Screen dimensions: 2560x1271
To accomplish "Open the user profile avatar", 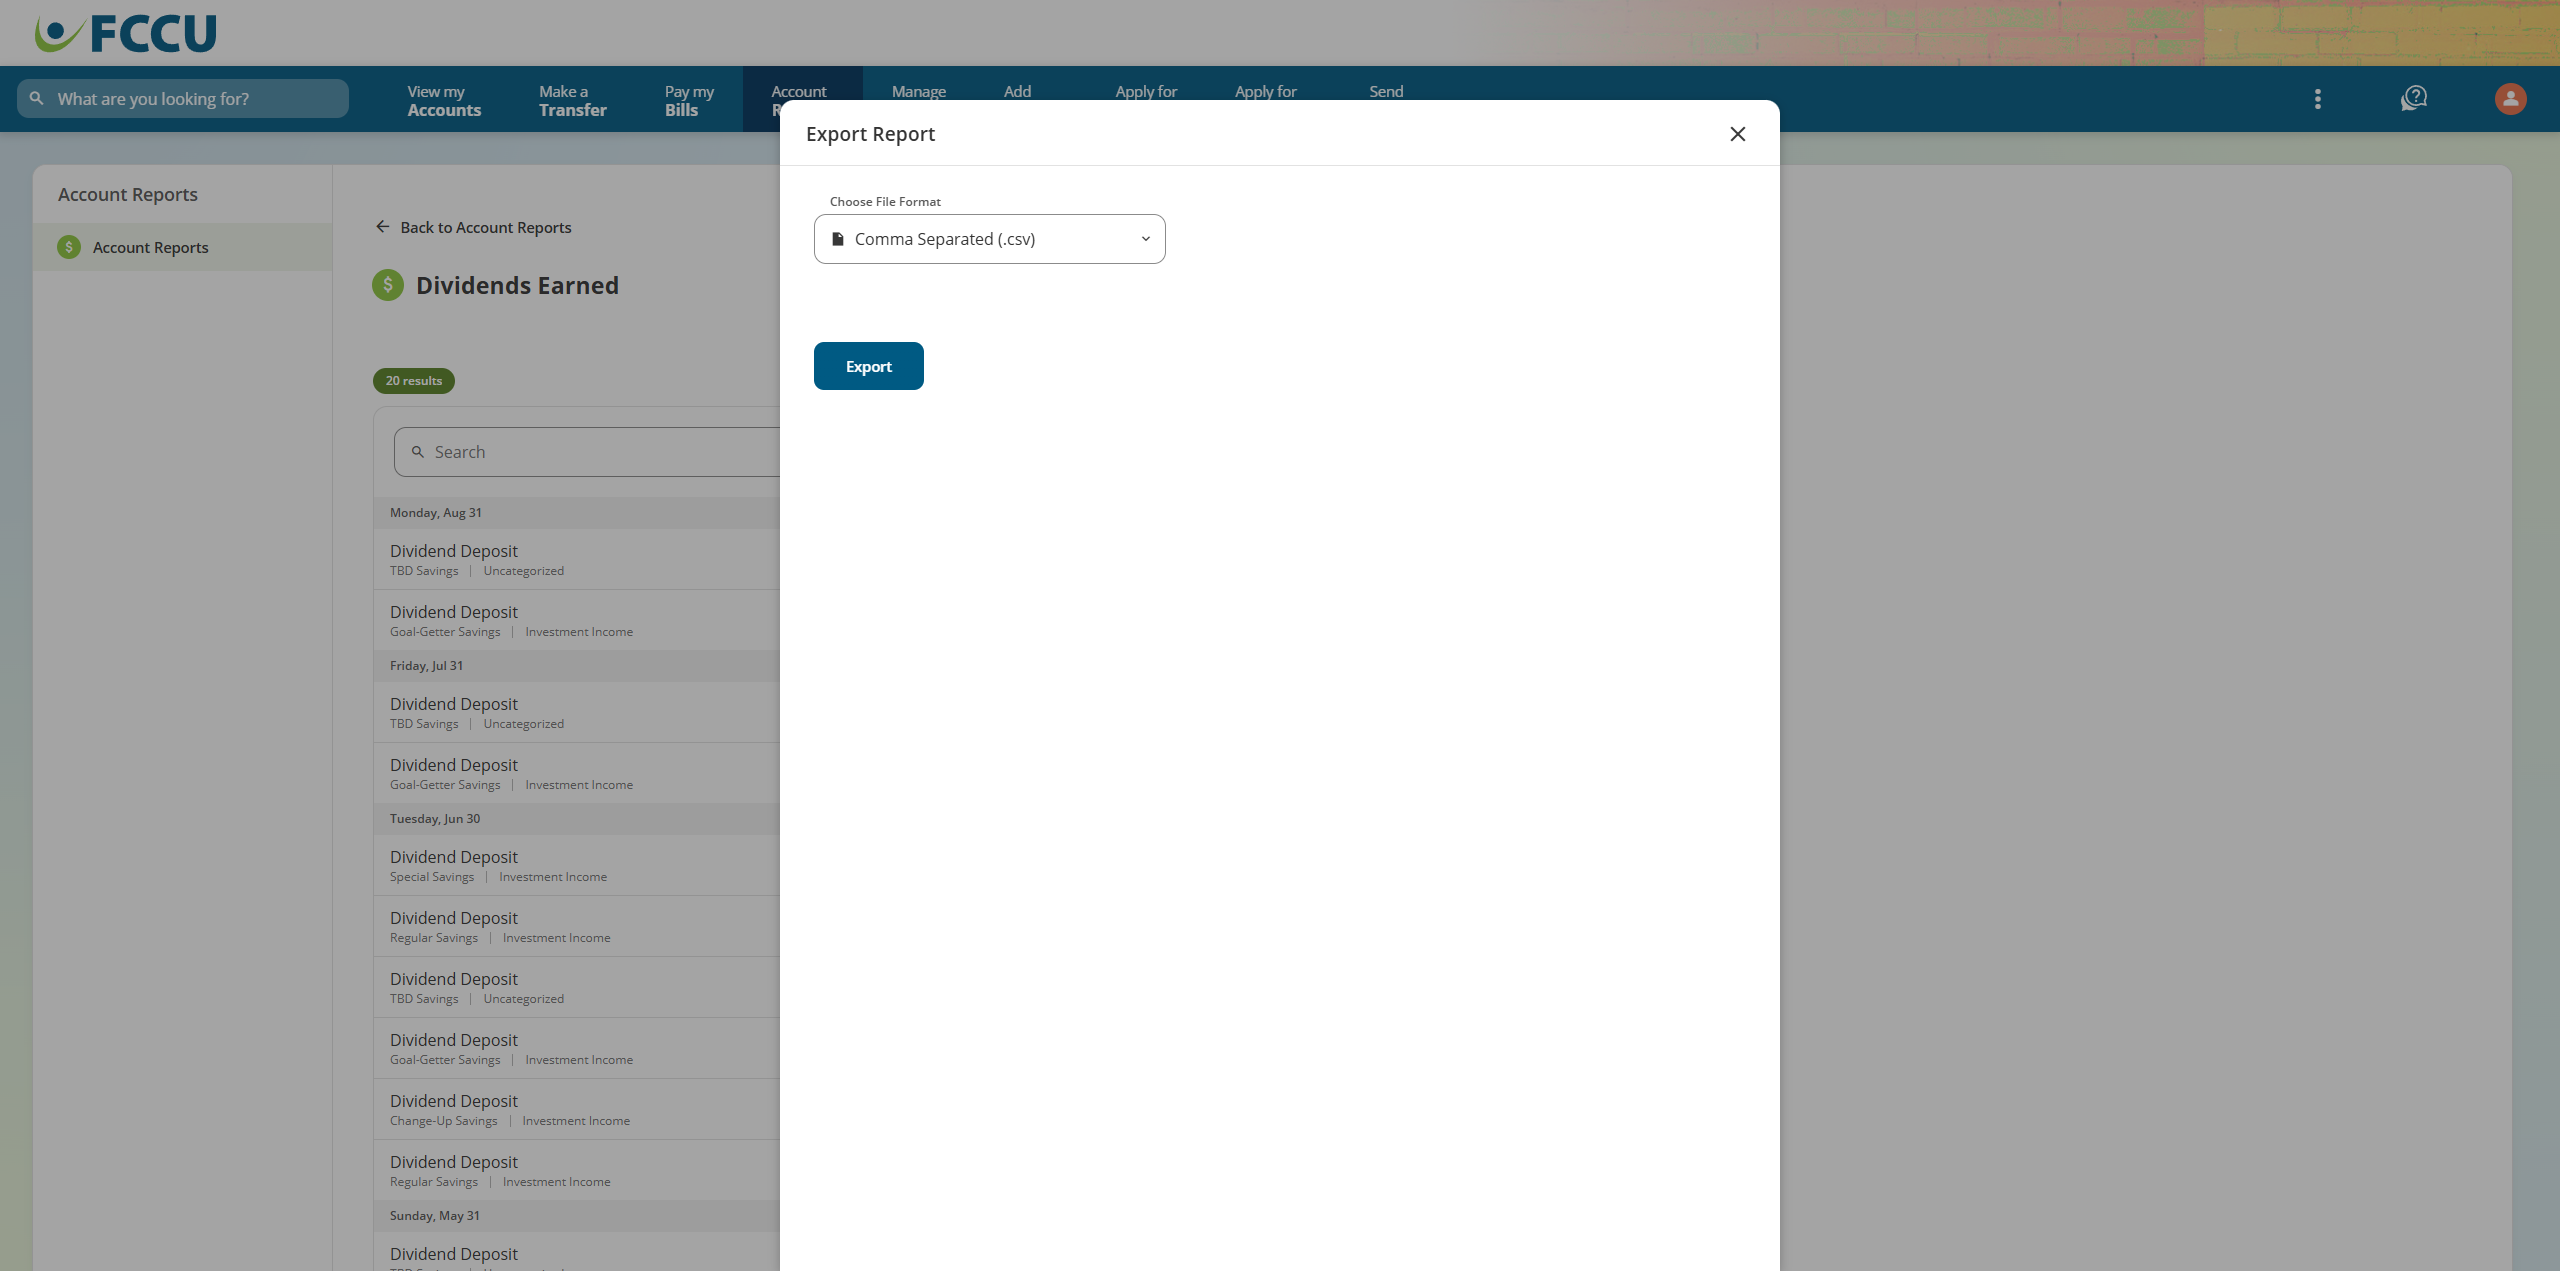I will coord(2510,99).
